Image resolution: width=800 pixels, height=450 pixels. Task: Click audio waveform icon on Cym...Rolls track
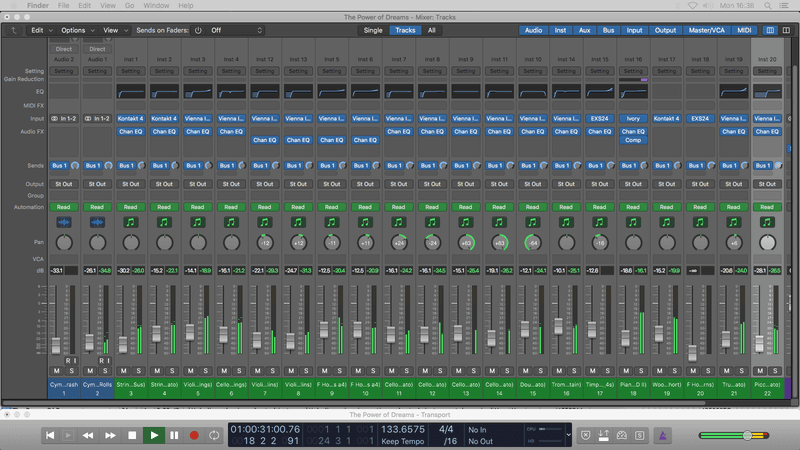pos(97,222)
